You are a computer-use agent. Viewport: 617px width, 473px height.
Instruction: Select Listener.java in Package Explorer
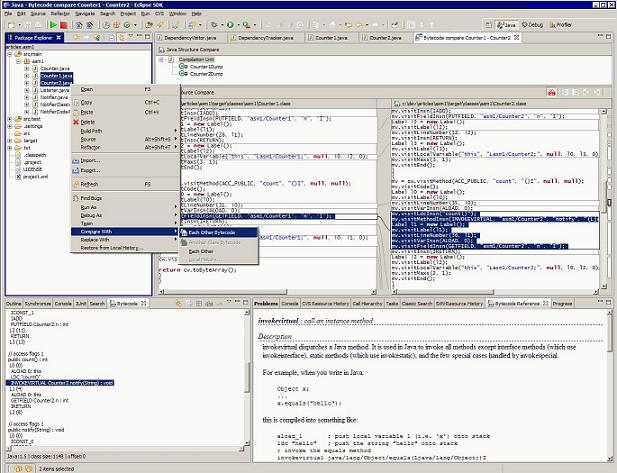point(55,90)
